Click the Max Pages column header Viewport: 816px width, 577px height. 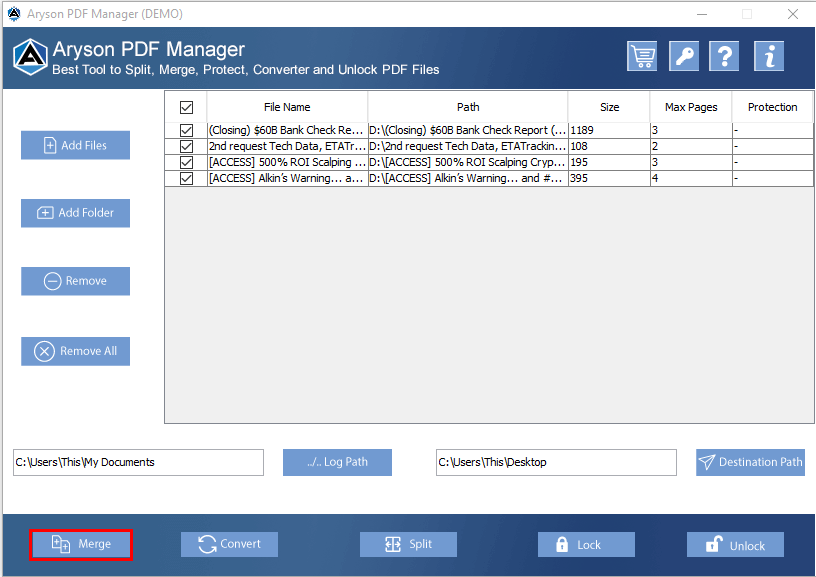pyautogui.click(x=691, y=107)
